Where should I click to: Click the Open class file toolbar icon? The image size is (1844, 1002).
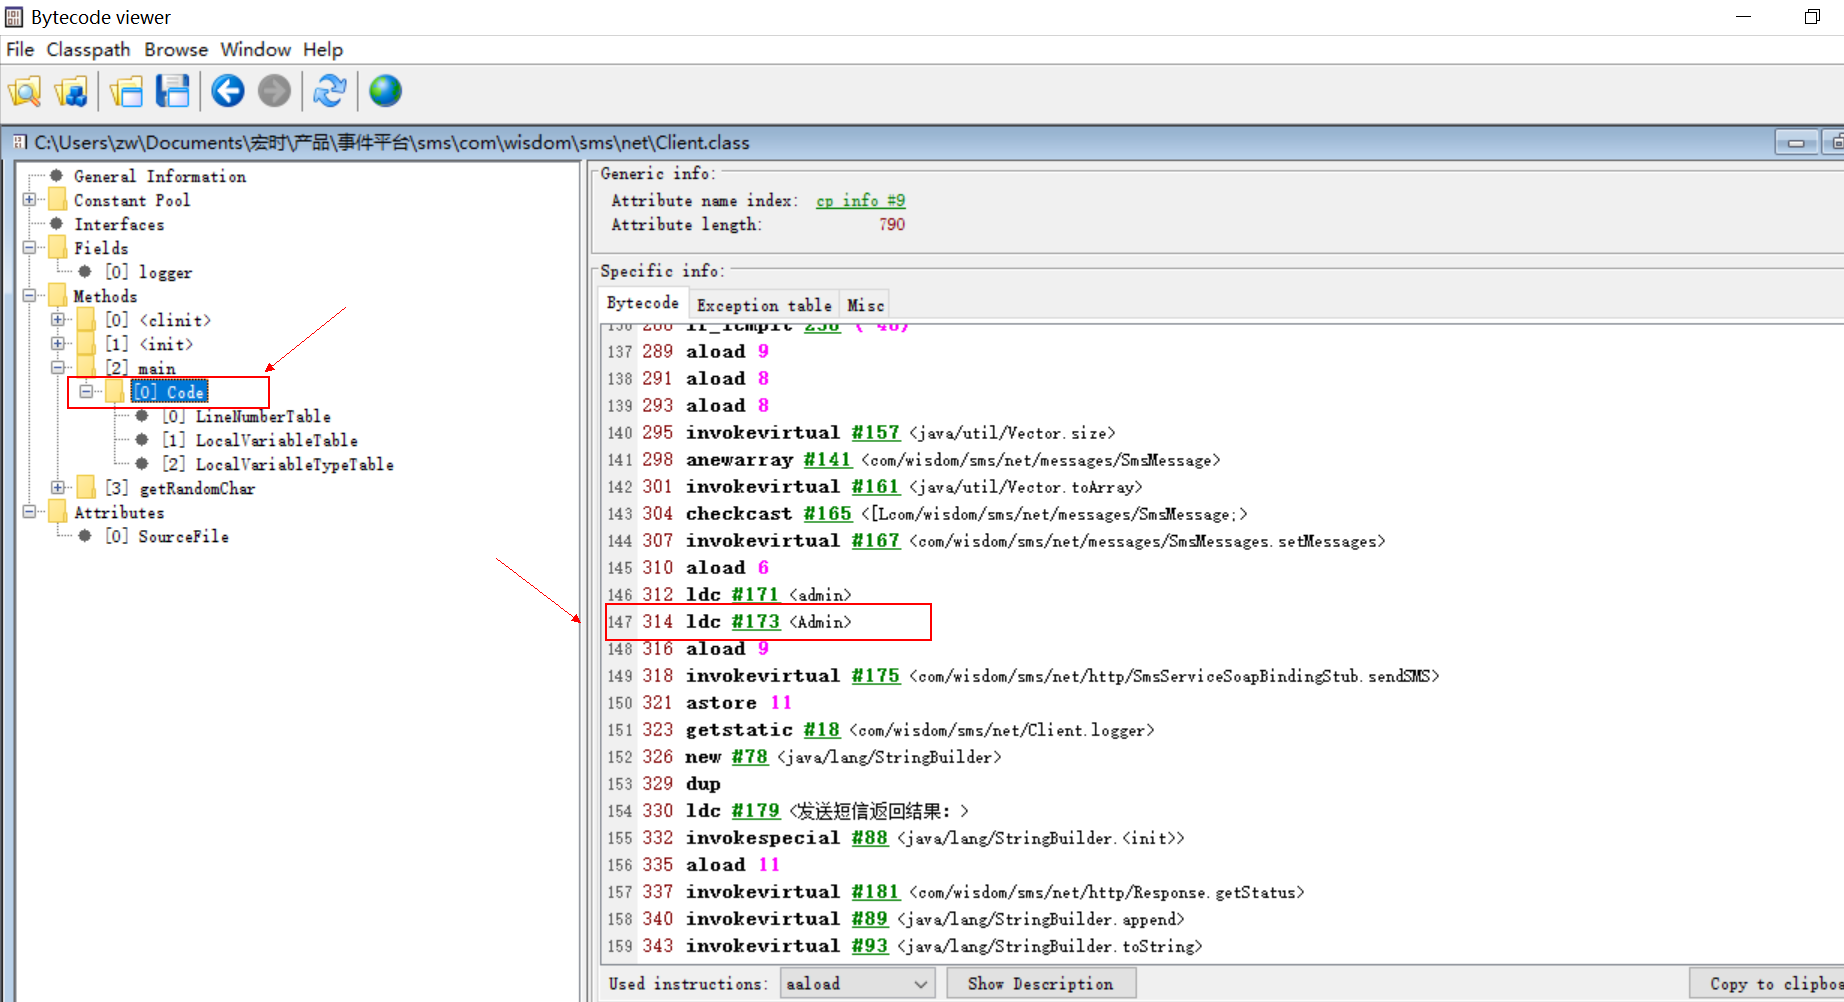(25, 92)
